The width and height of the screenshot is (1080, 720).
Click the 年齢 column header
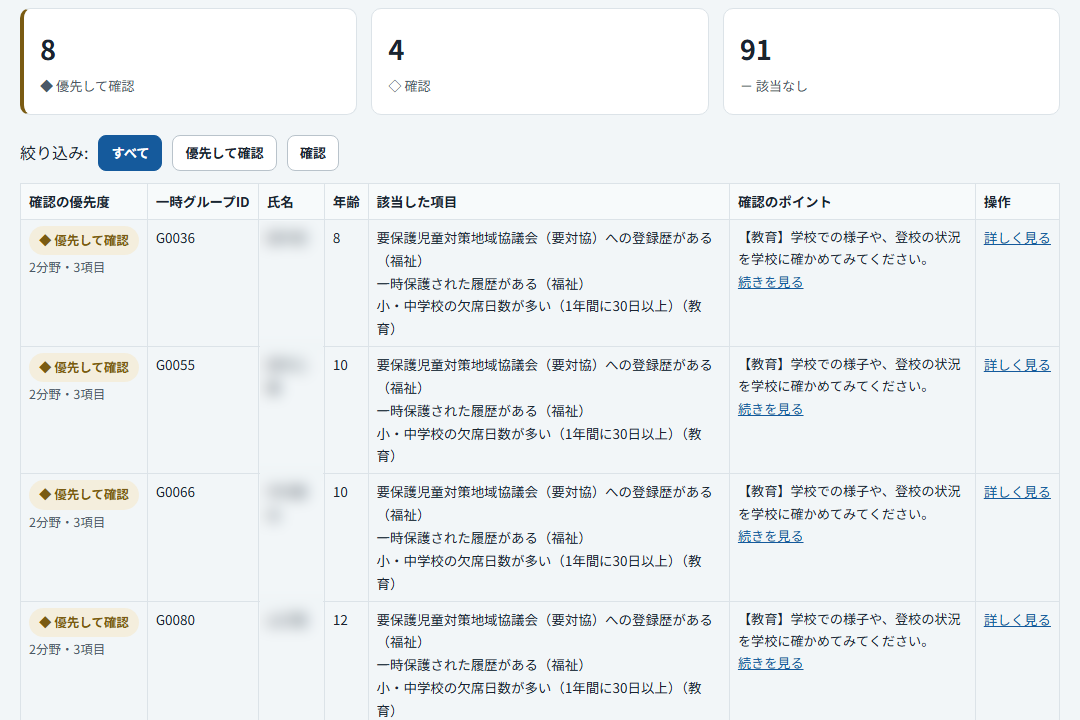point(346,202)
